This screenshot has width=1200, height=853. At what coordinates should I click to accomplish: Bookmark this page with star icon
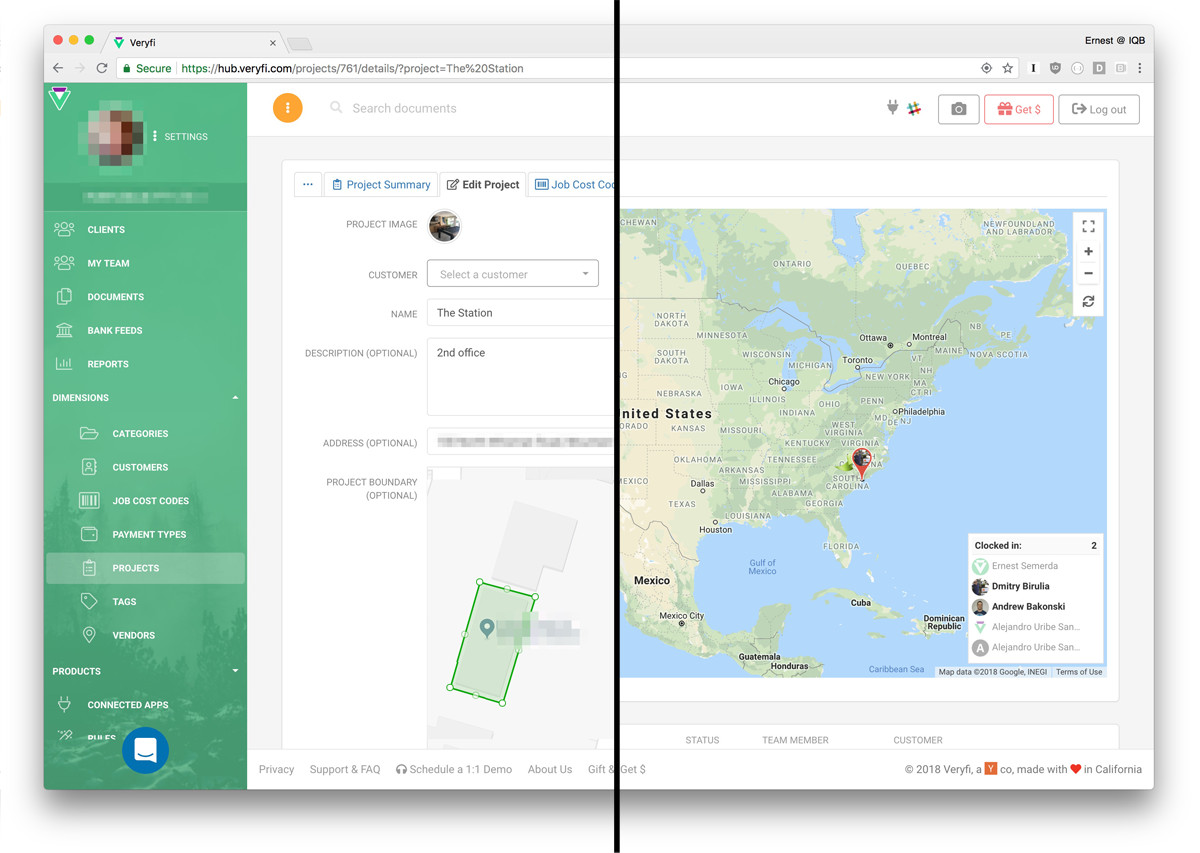pyautogui.click(x=1007, y=68)
